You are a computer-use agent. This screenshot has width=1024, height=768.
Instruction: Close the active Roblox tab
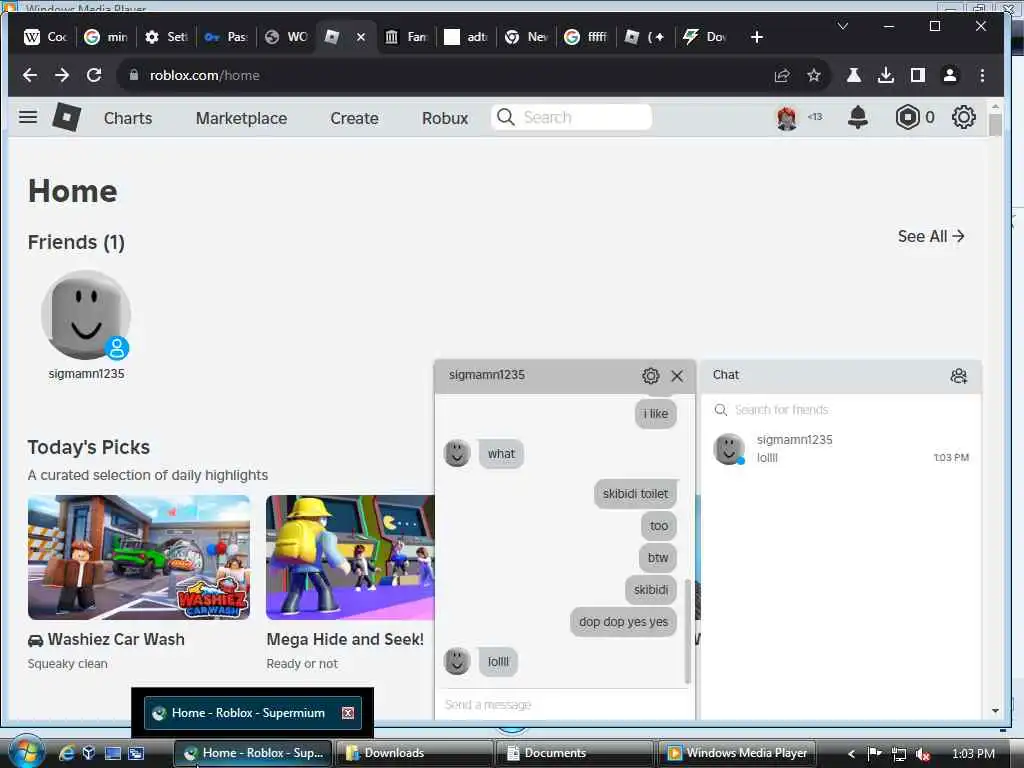[360, 37]
